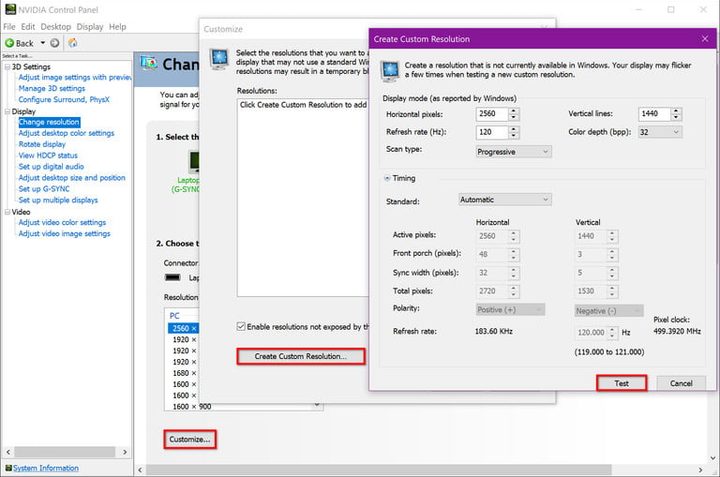Open Set up digital audio
Image resolution: width=720 pixels, height=477 pixels.
[x=51, y=166]
